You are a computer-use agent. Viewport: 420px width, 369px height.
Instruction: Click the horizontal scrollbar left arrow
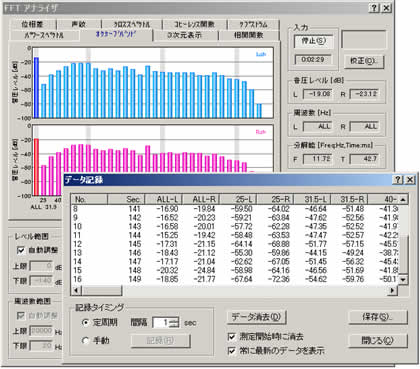77,290
